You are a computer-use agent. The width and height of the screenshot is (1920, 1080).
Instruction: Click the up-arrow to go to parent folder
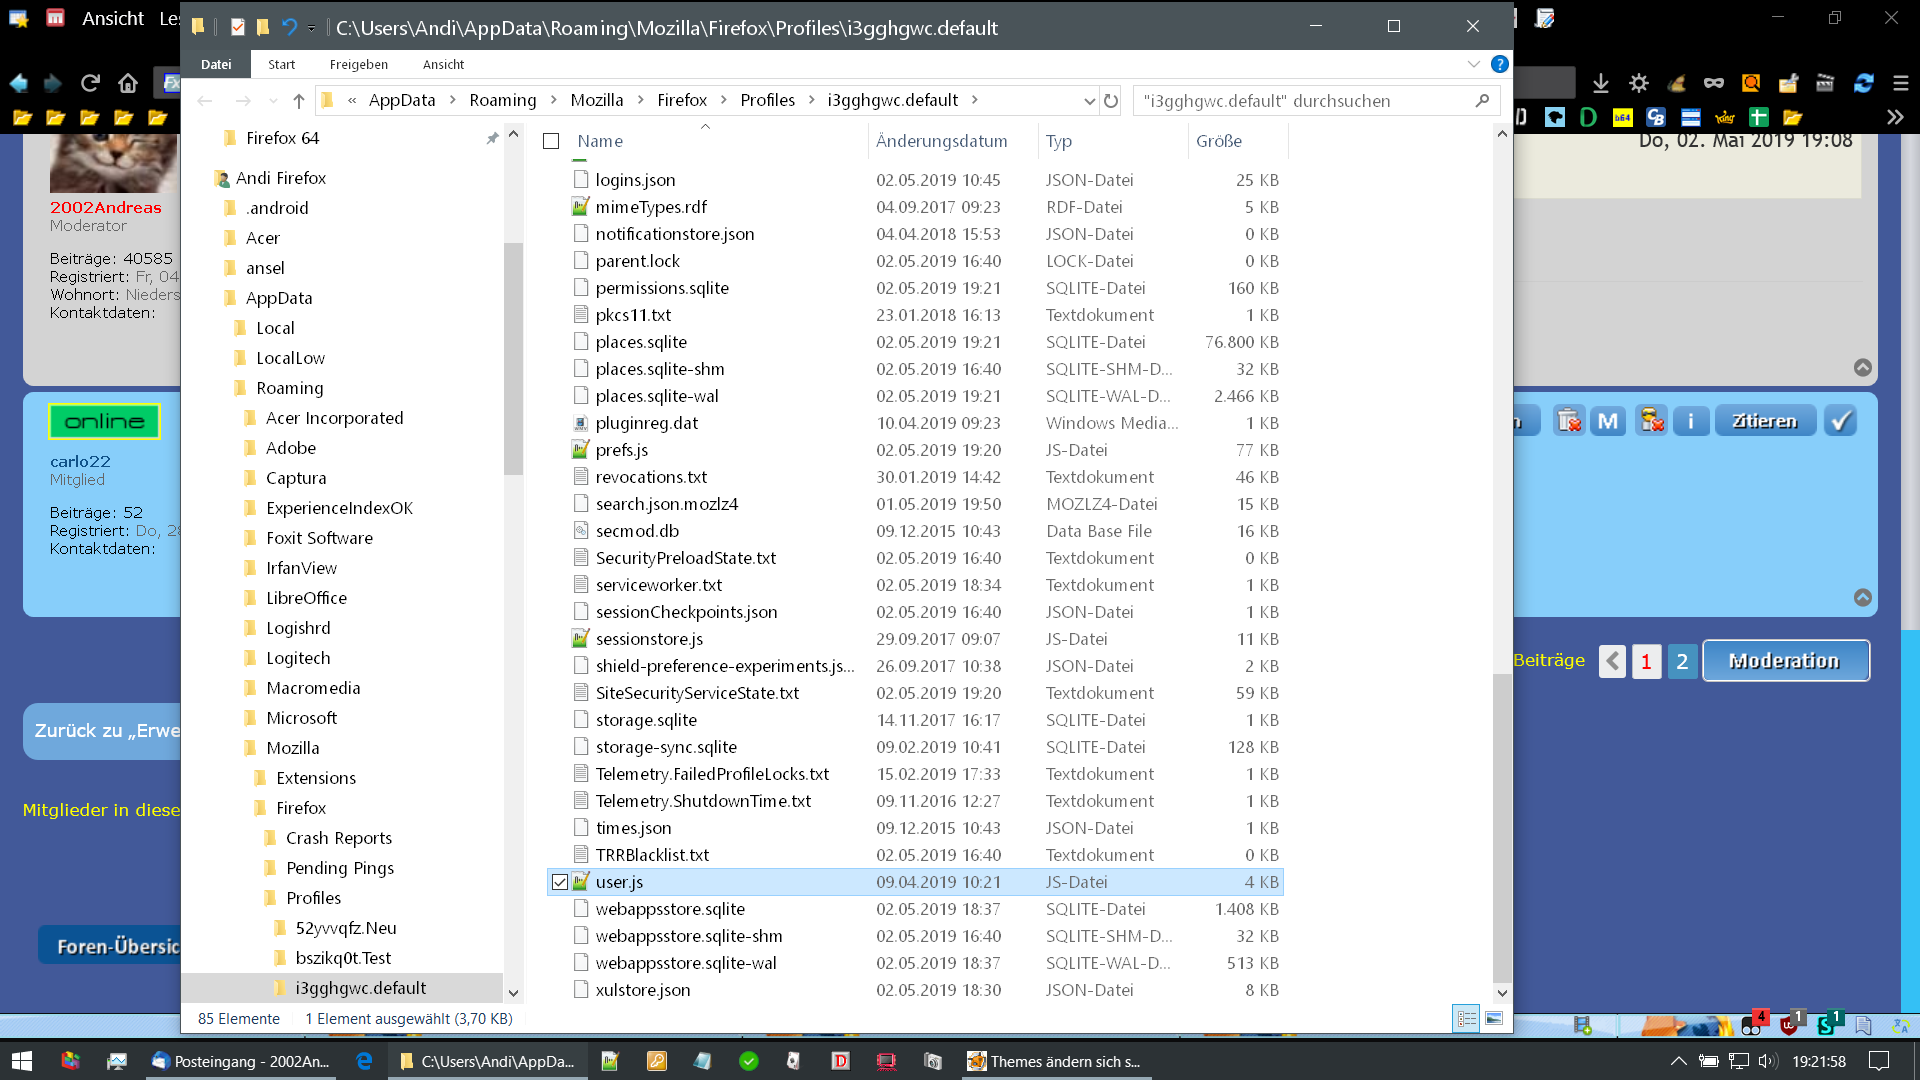click(x=299, y=101)
